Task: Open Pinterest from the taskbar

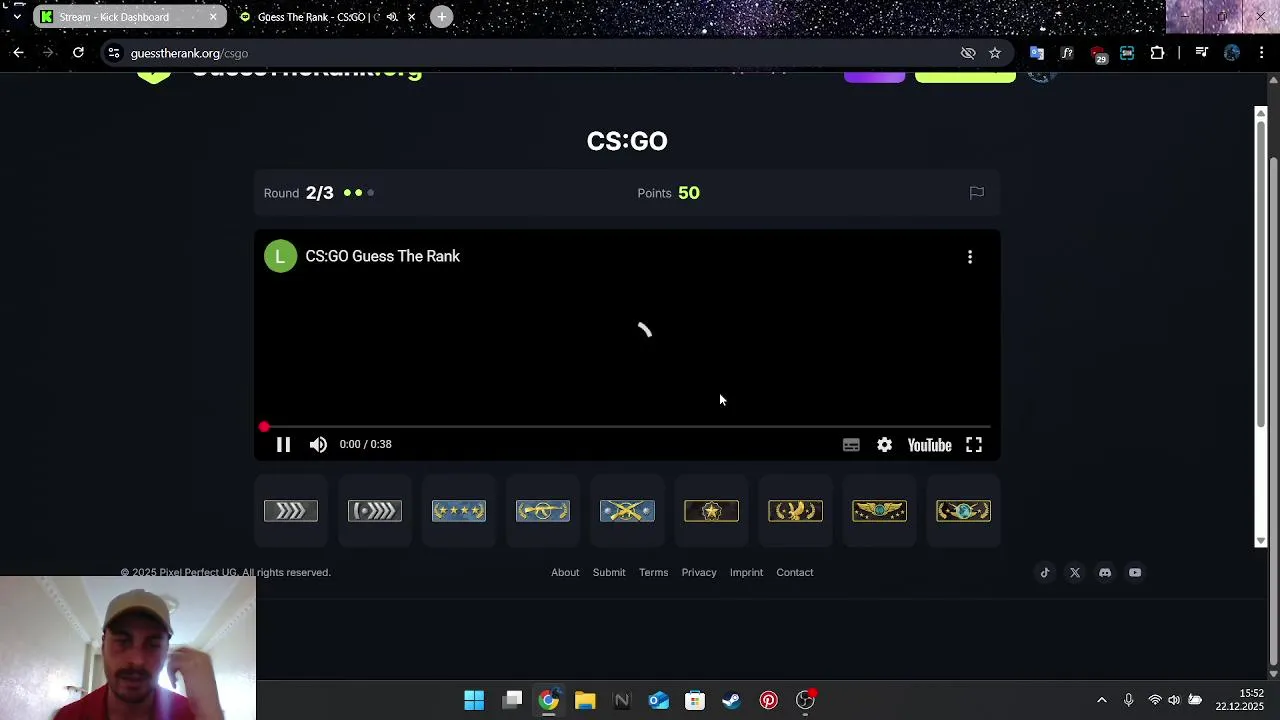Action: point(768,700)
